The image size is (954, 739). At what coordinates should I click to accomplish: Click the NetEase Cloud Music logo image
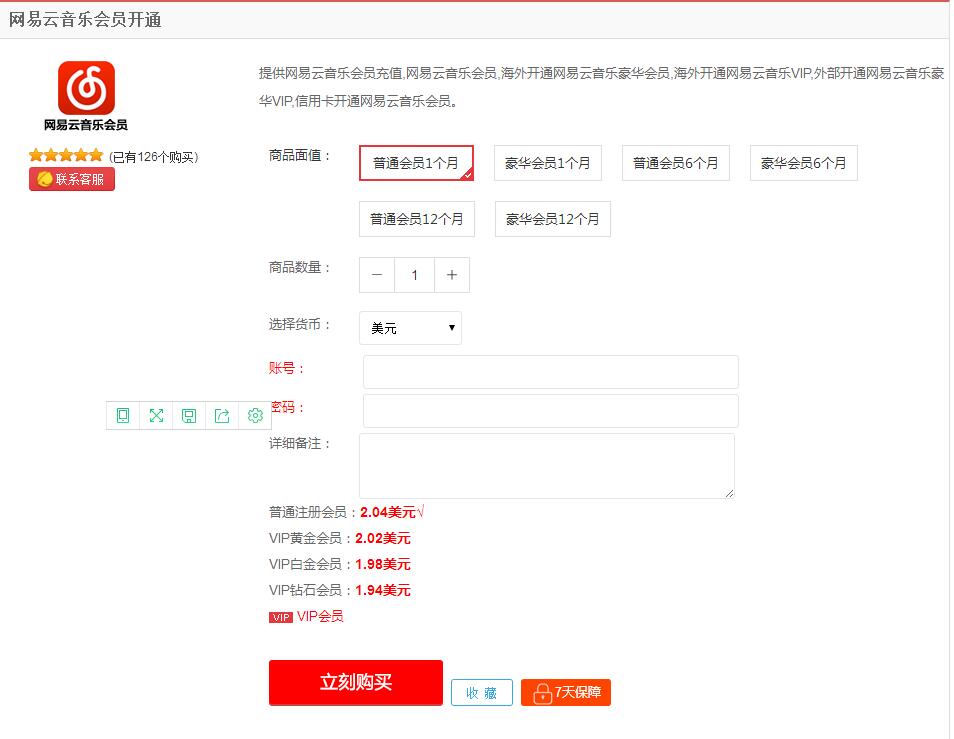click(x=86, y=88)
